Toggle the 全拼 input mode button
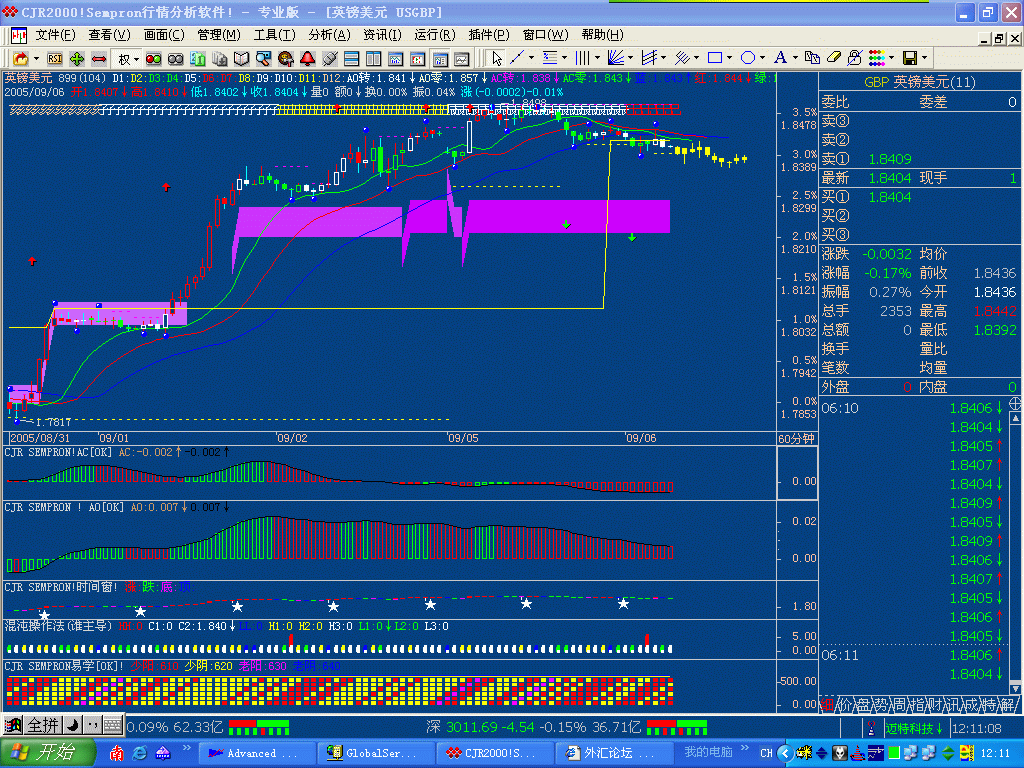Screen dimensions: 1024x768 pos(42,725)
